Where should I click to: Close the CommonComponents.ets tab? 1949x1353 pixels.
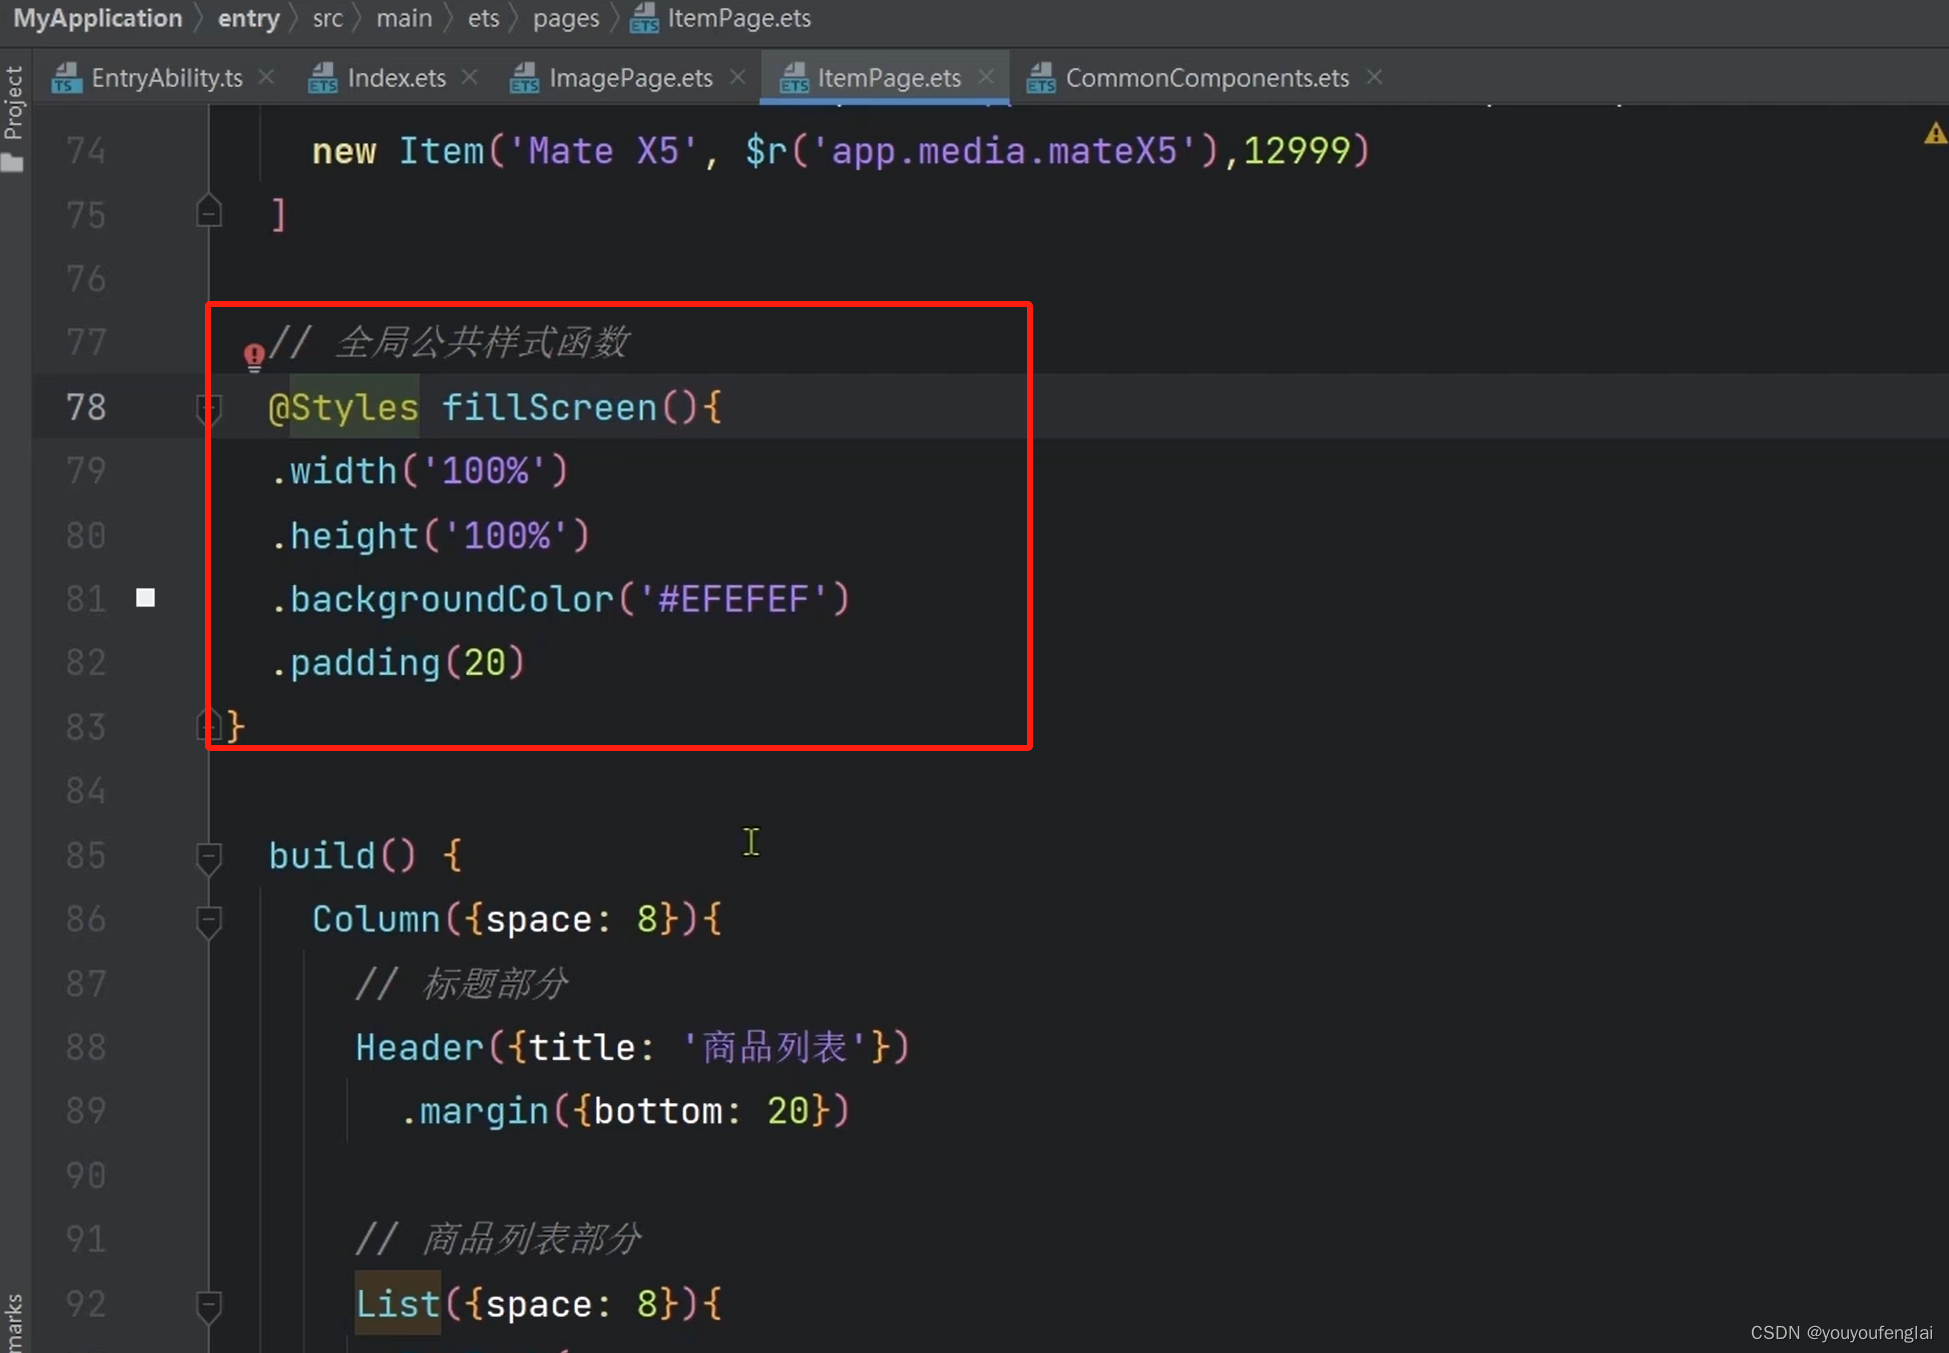pos(1374,77)
